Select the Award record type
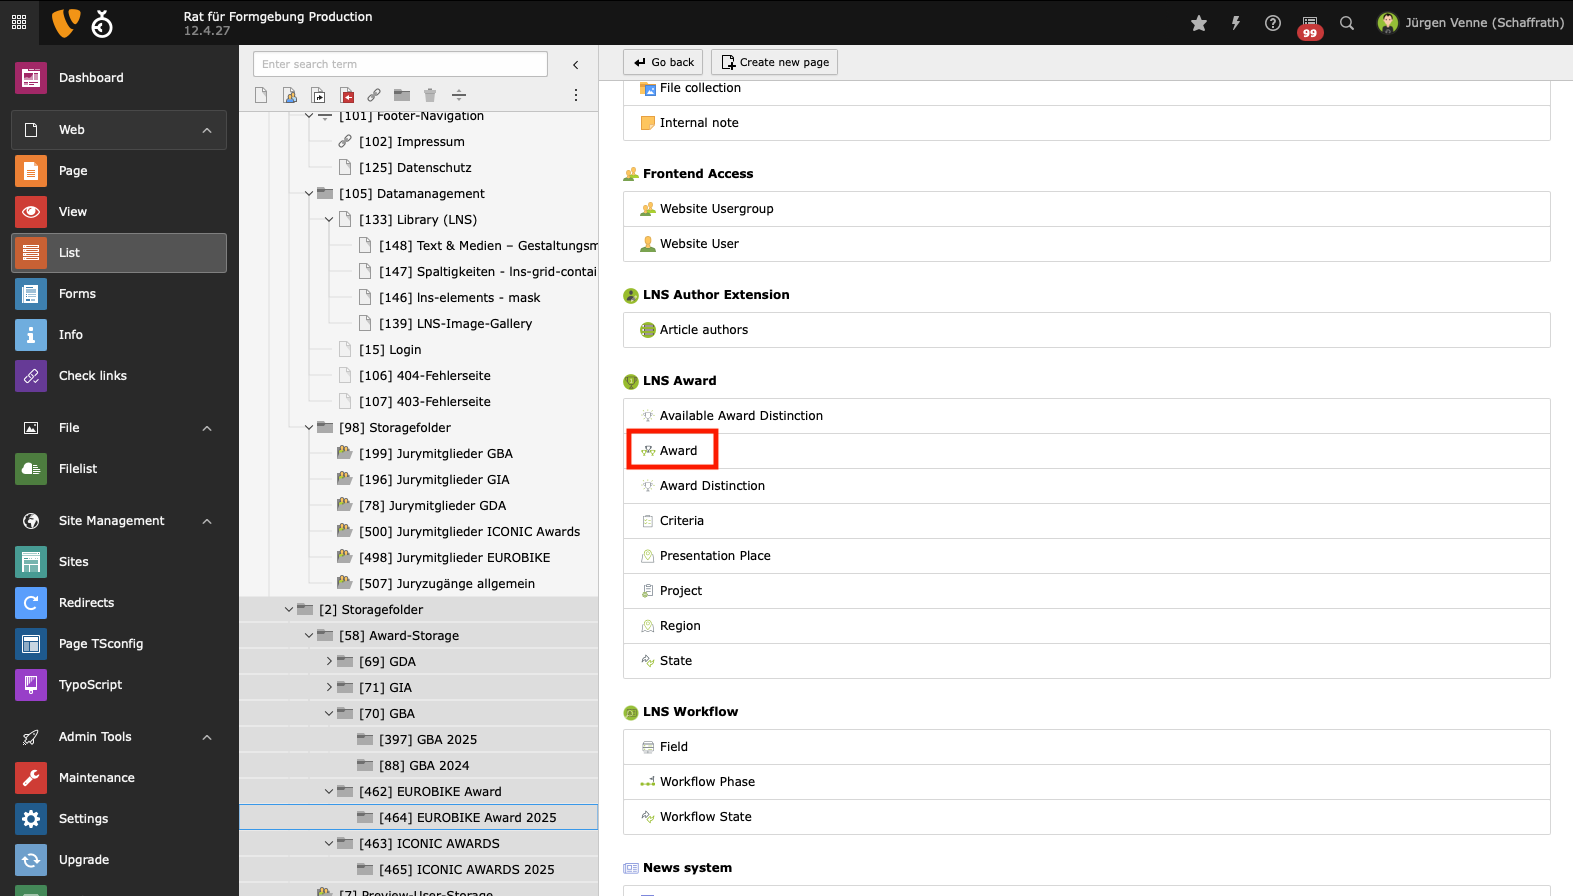This screenshot has height=896, width=1573. pos(678,451)
